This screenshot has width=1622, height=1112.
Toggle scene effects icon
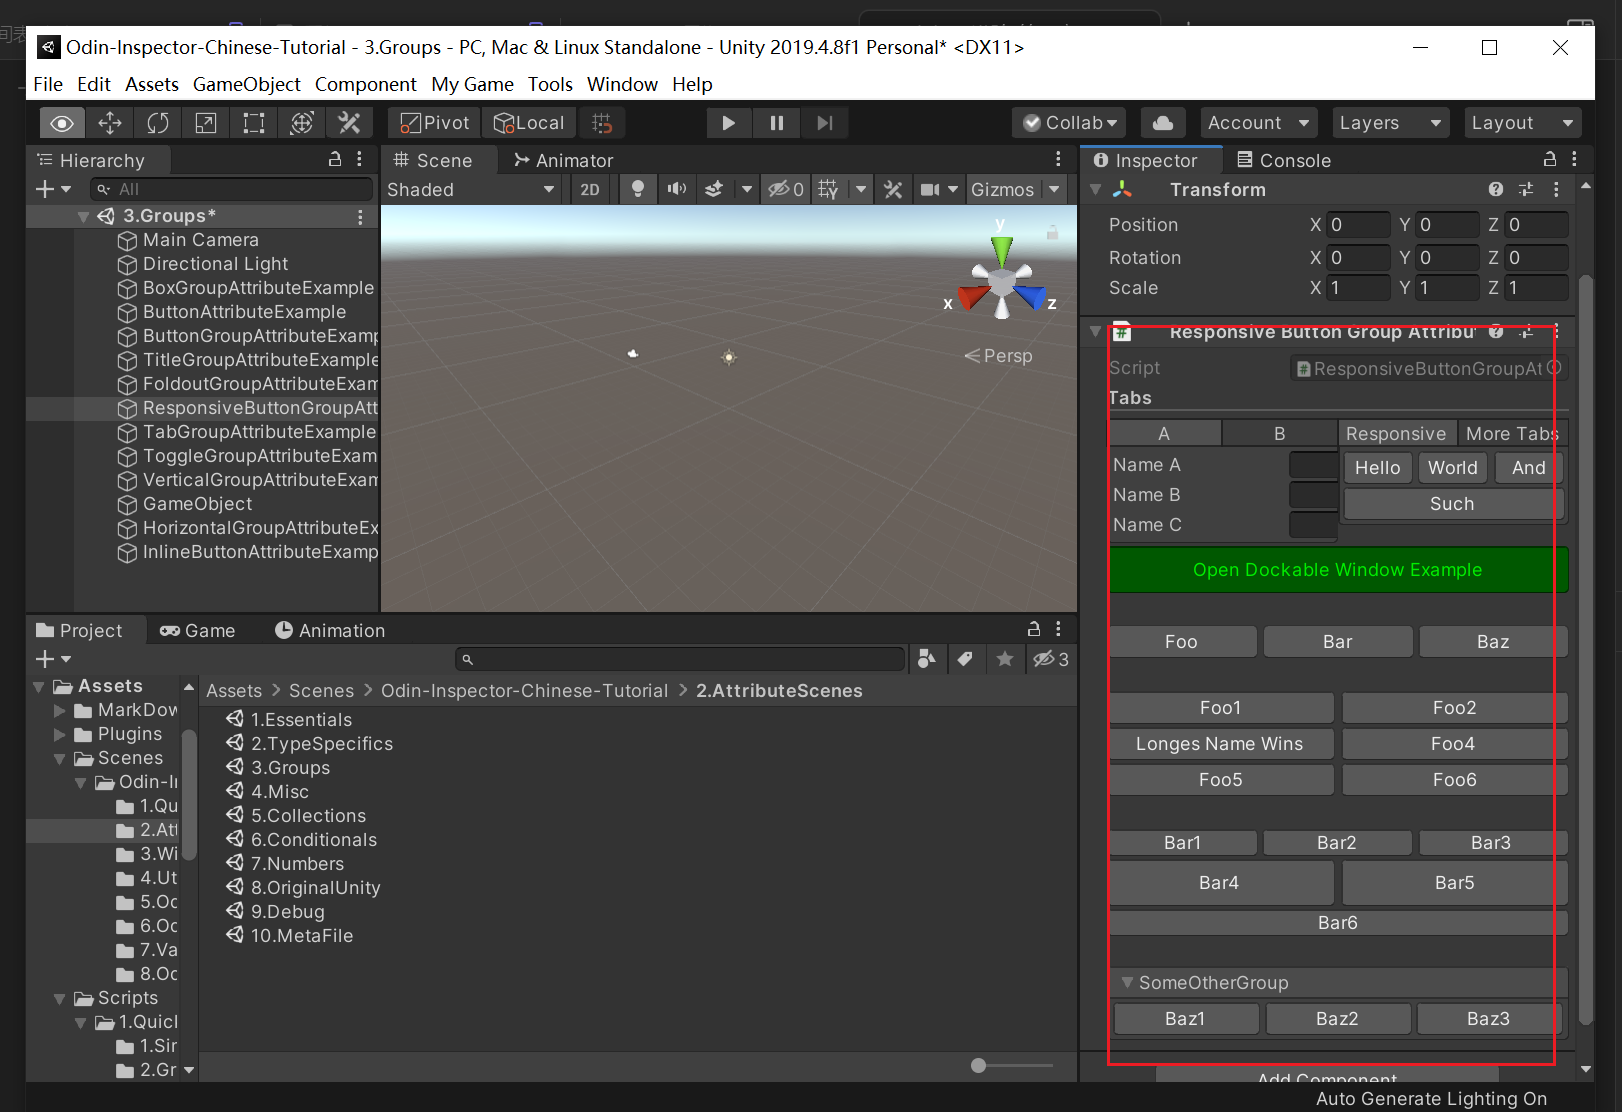714,189
